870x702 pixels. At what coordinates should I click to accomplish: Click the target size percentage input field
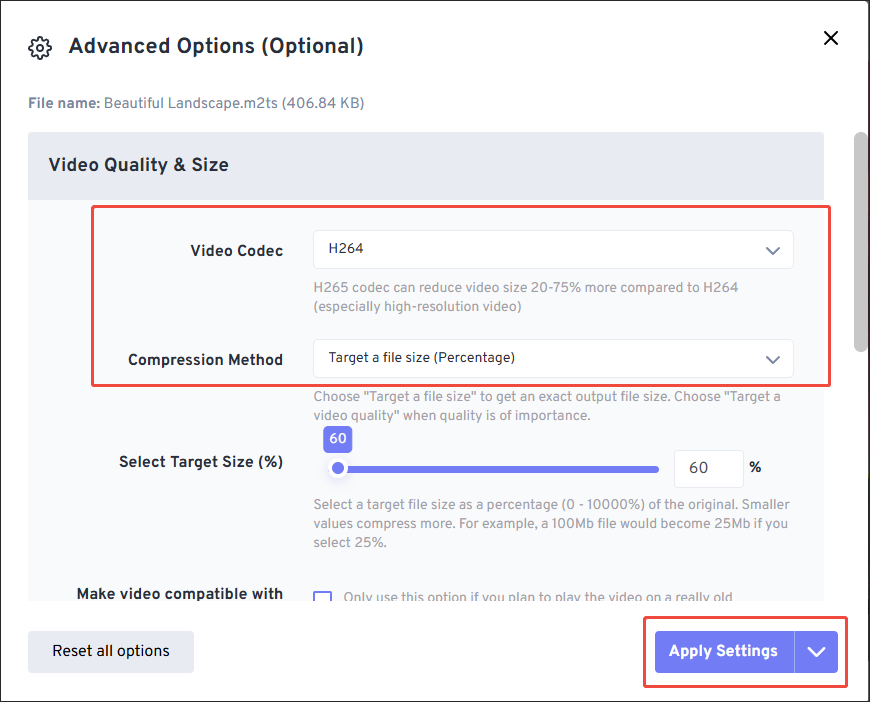point(709,468)
